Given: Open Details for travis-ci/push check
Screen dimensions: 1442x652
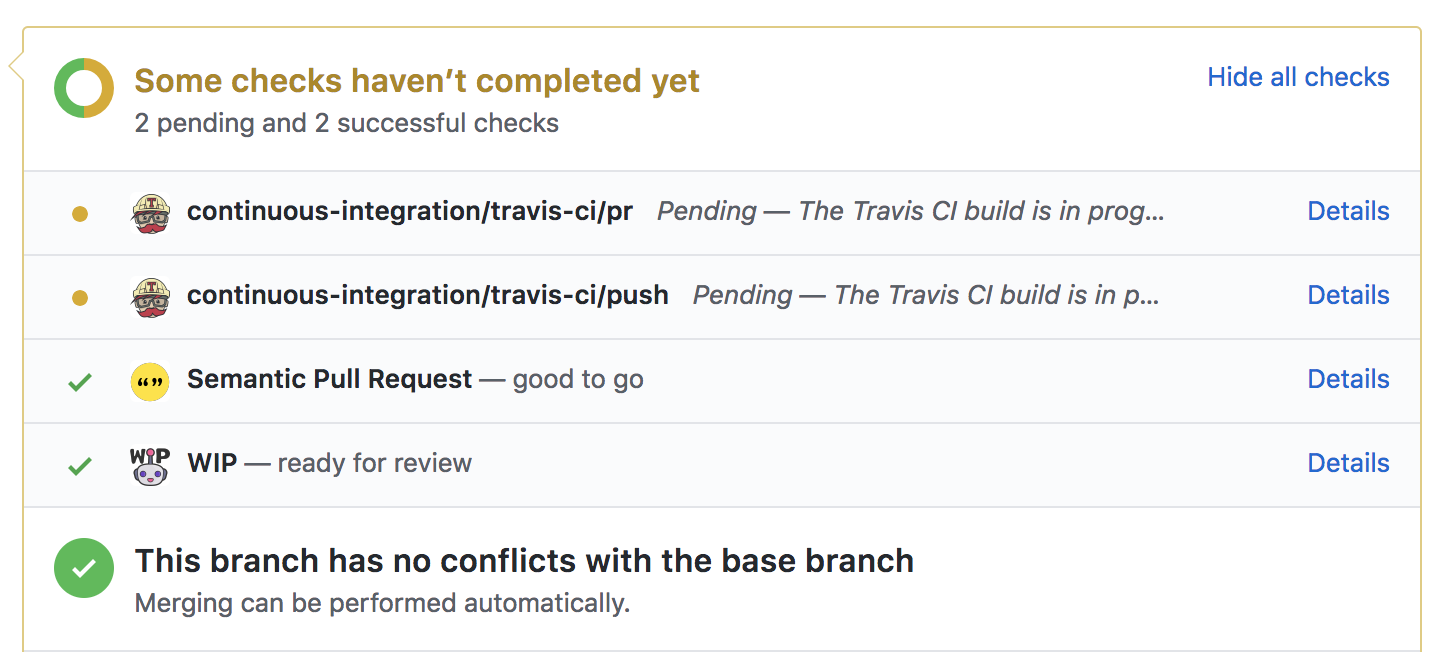Looking at the screenshot, I should [x=1348, y=295].
